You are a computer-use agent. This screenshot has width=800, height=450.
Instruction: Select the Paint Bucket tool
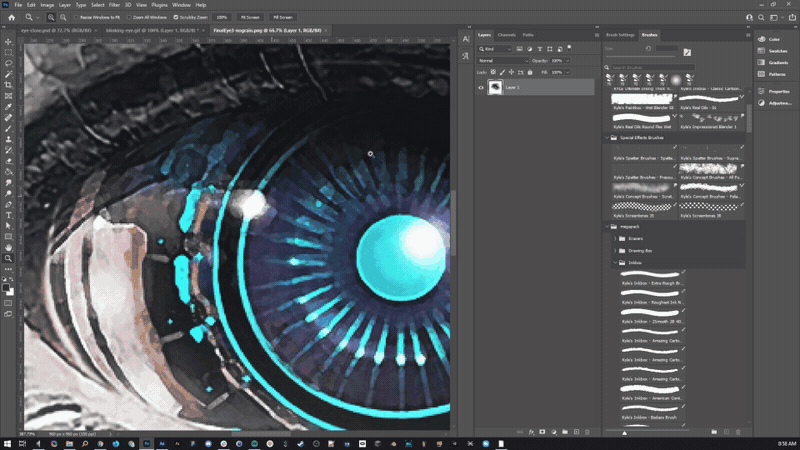coord(8,172)
